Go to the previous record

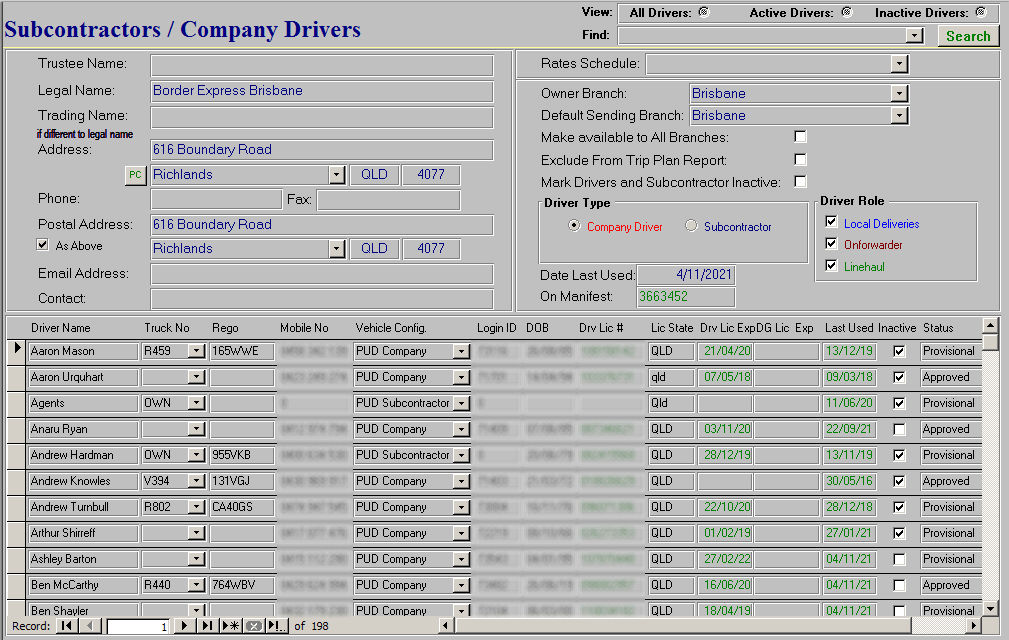[x=90, y=626]
